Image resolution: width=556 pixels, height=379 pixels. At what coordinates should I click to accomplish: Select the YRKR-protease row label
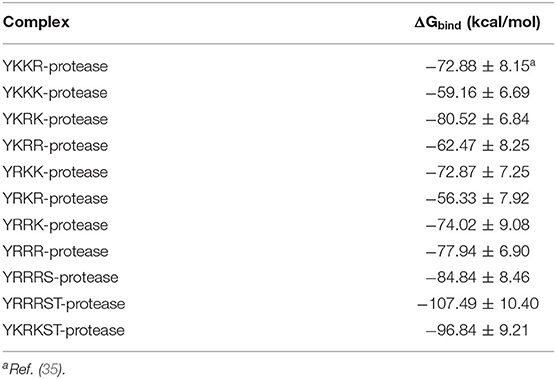tap(55, 199)
